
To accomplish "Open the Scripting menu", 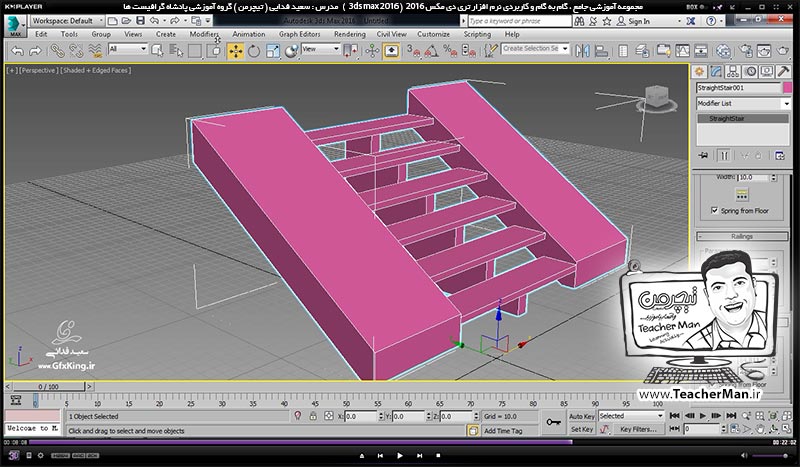I will click(x=477, y=34).
